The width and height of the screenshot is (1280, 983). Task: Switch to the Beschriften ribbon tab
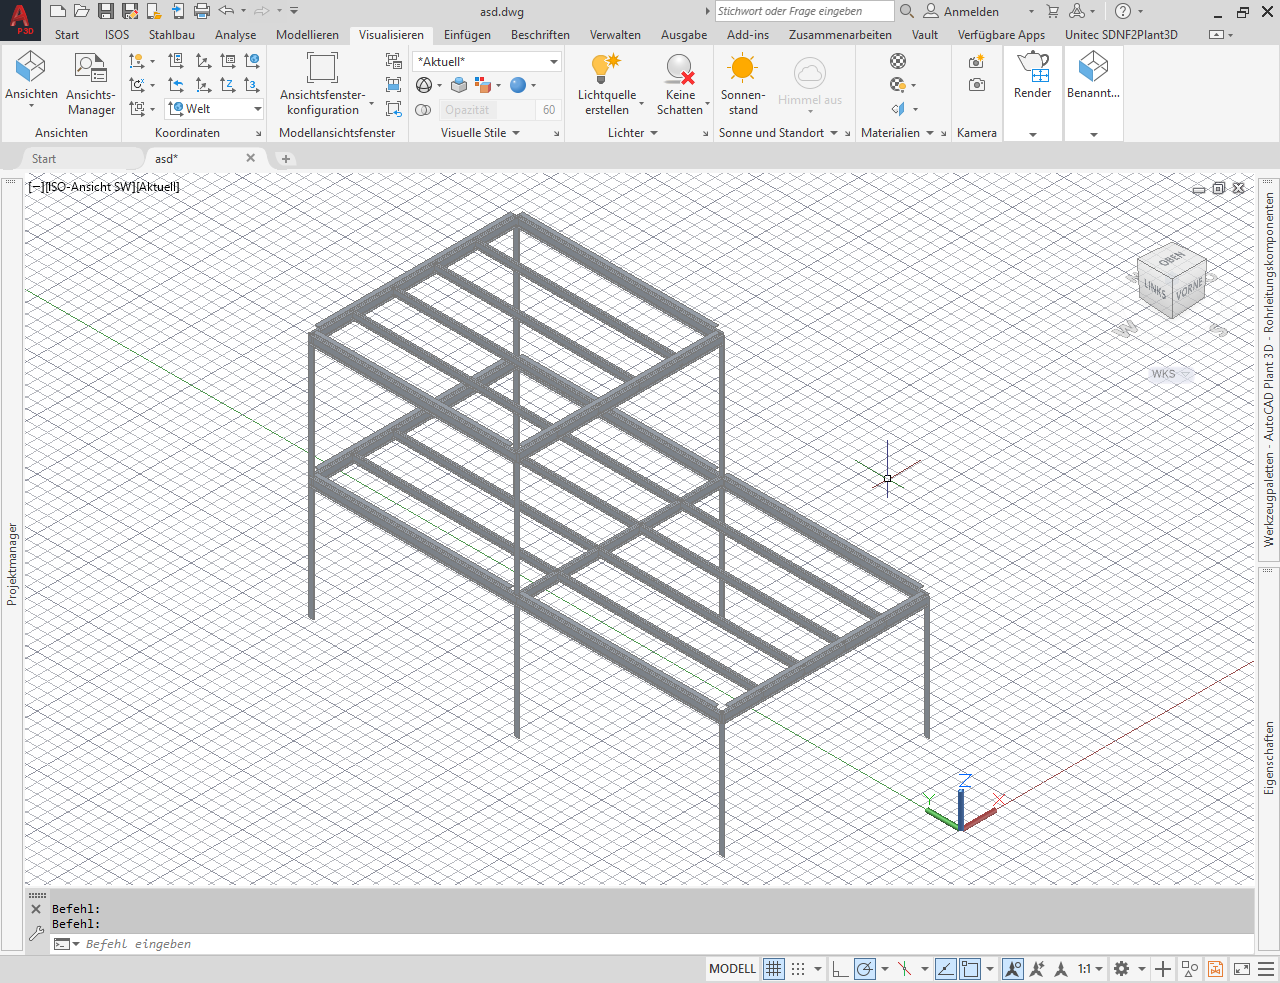tap(540, 34)
